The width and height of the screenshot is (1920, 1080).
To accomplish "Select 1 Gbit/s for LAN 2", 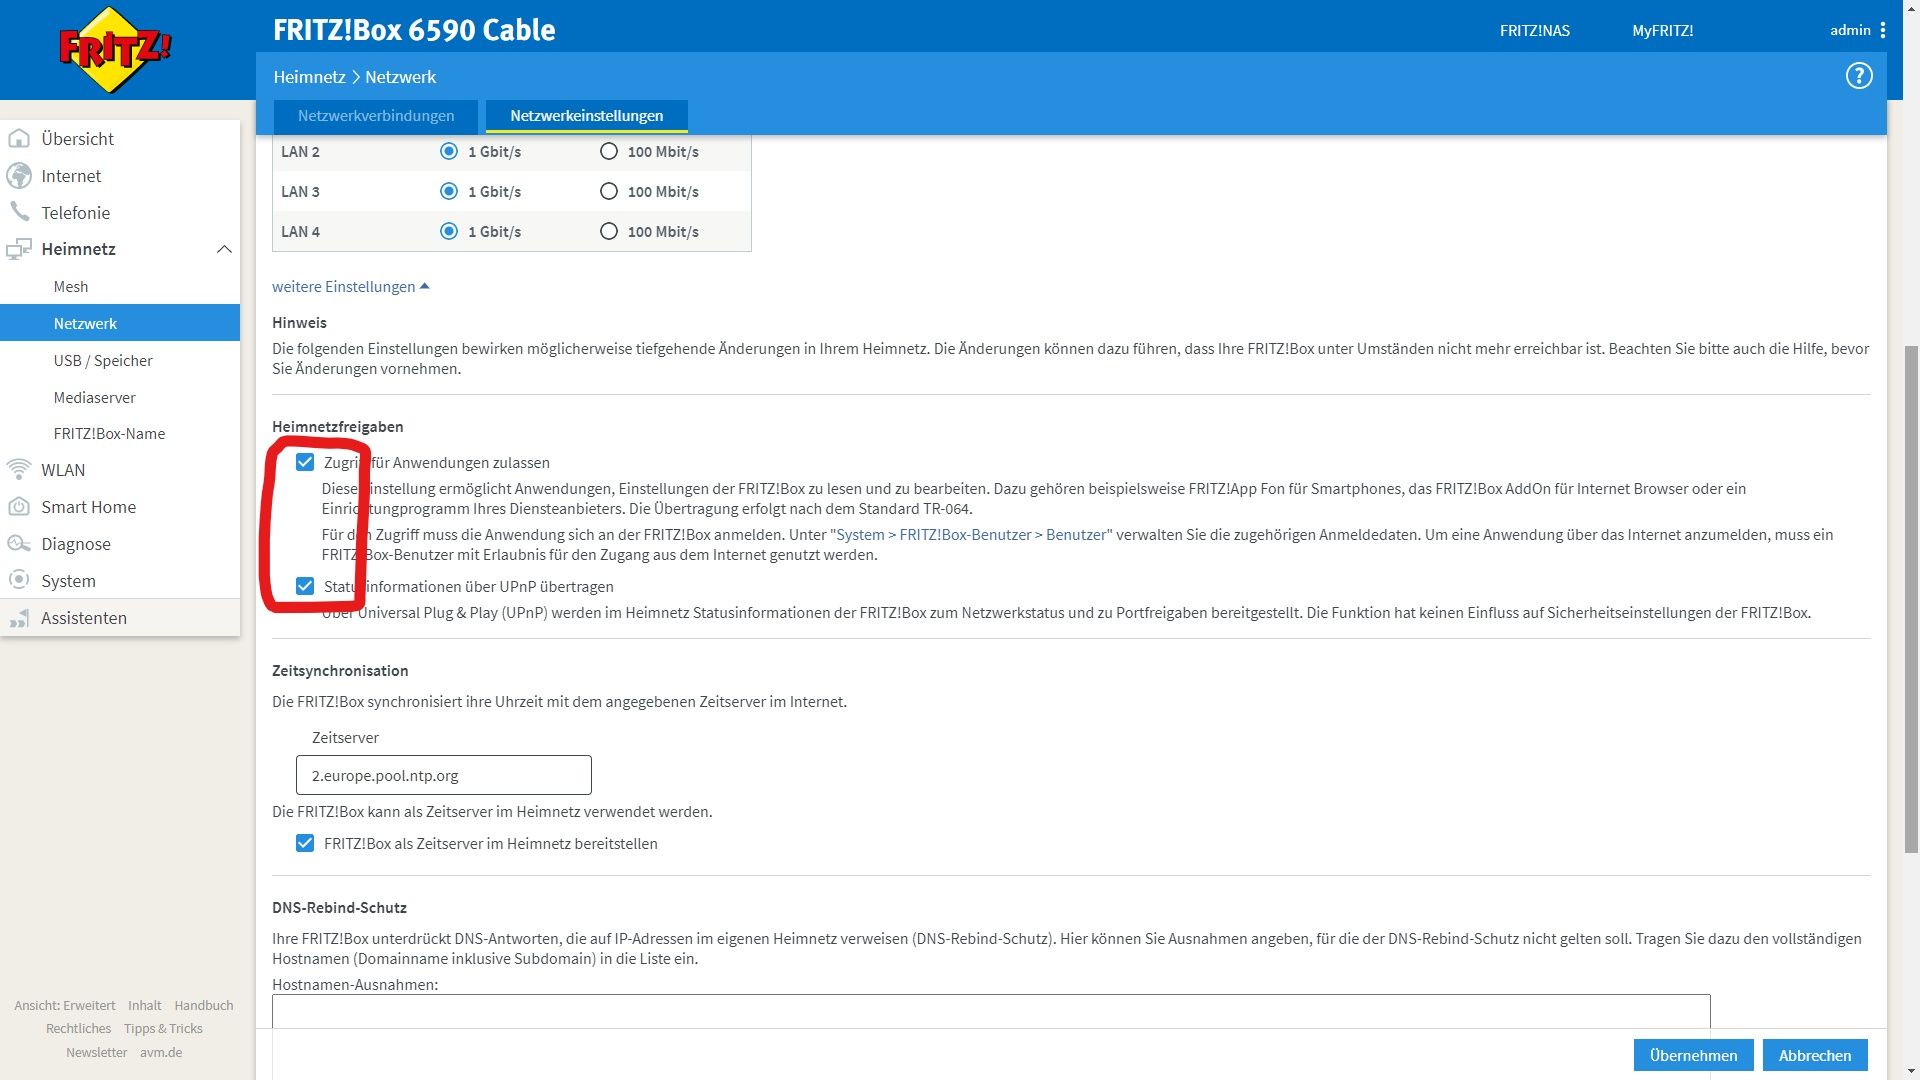I will pos(449,151).
